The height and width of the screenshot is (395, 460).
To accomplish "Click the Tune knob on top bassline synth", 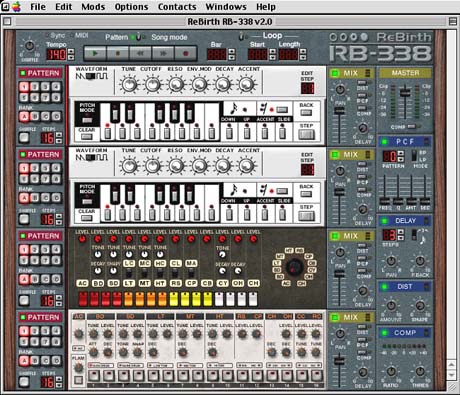I will pos(129,84).
